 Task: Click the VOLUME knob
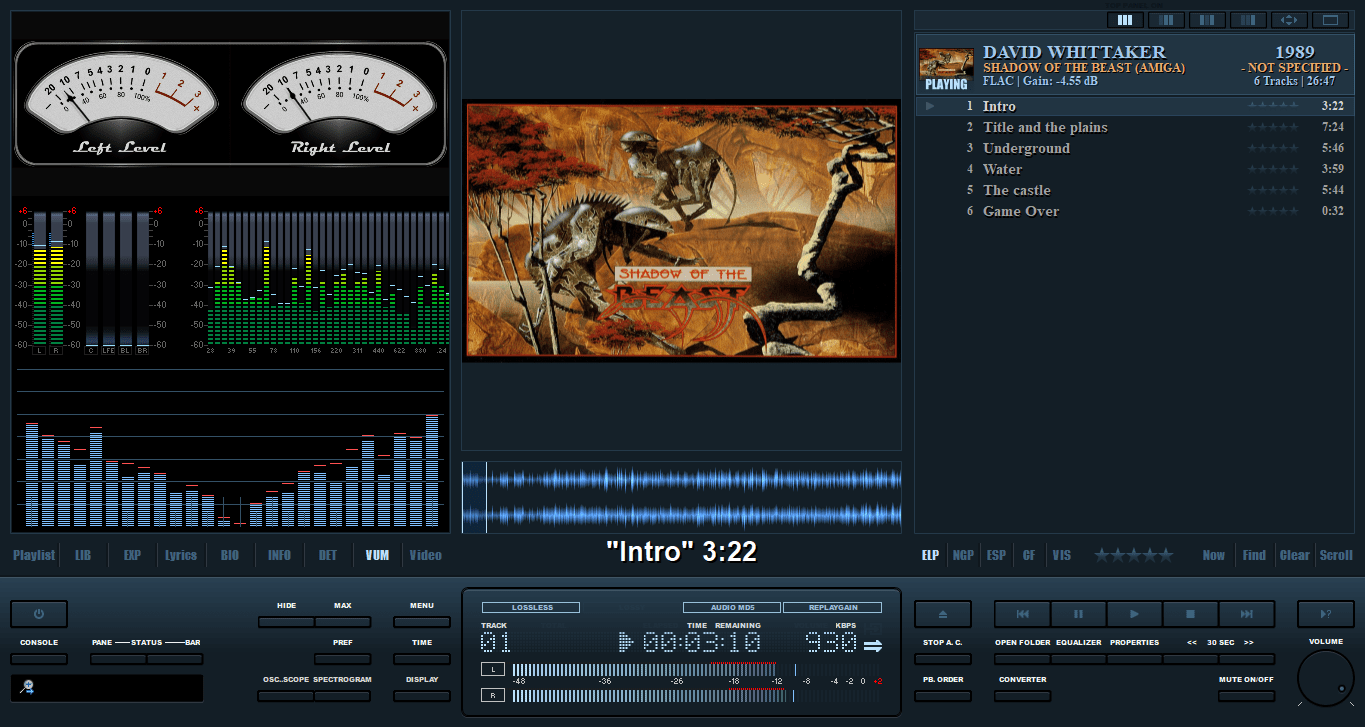pyautogui.click(x=1326, y=678)
